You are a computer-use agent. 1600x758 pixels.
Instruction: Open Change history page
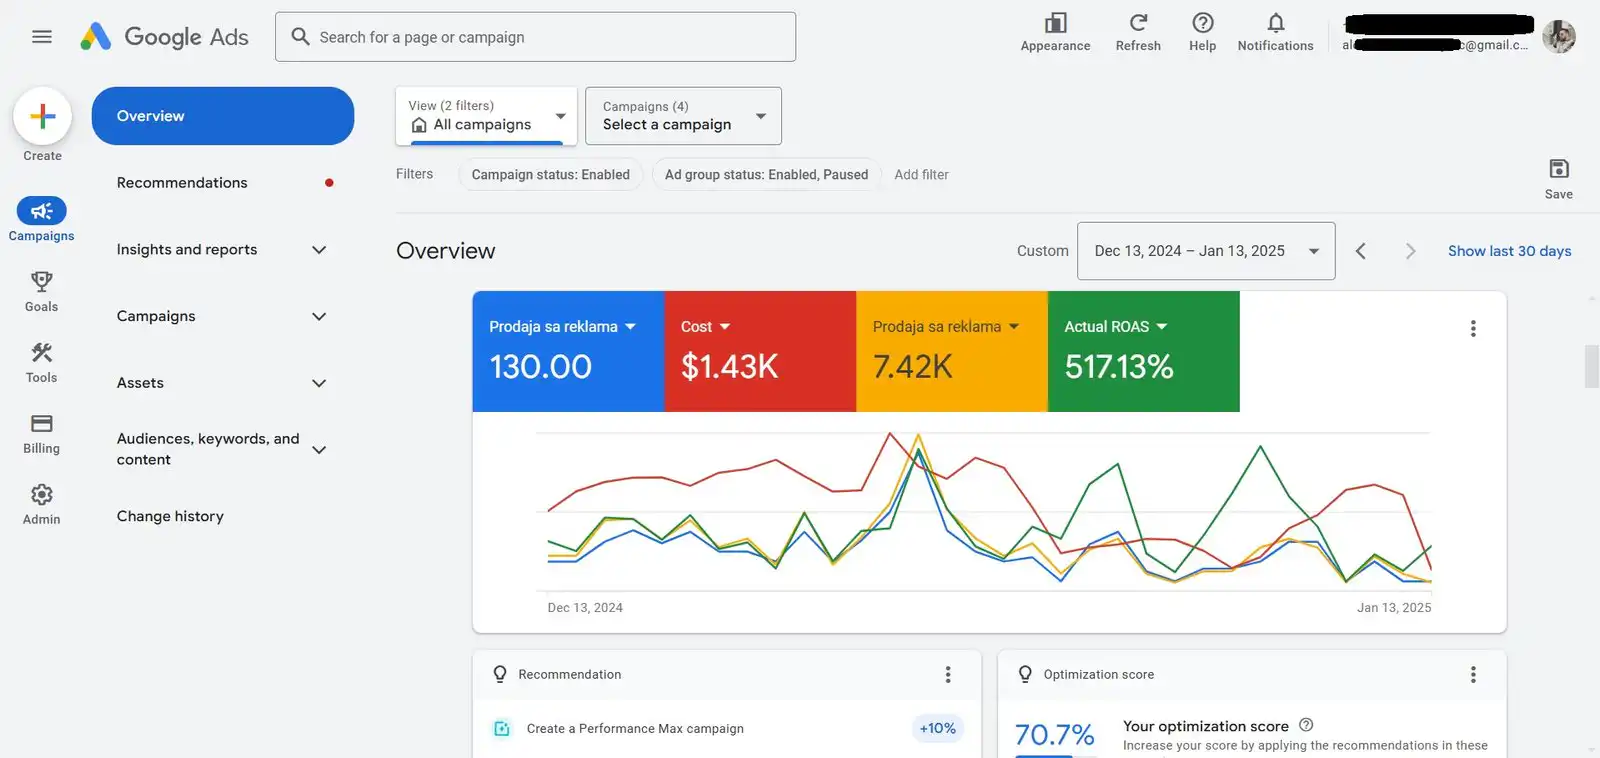(170, 516)
